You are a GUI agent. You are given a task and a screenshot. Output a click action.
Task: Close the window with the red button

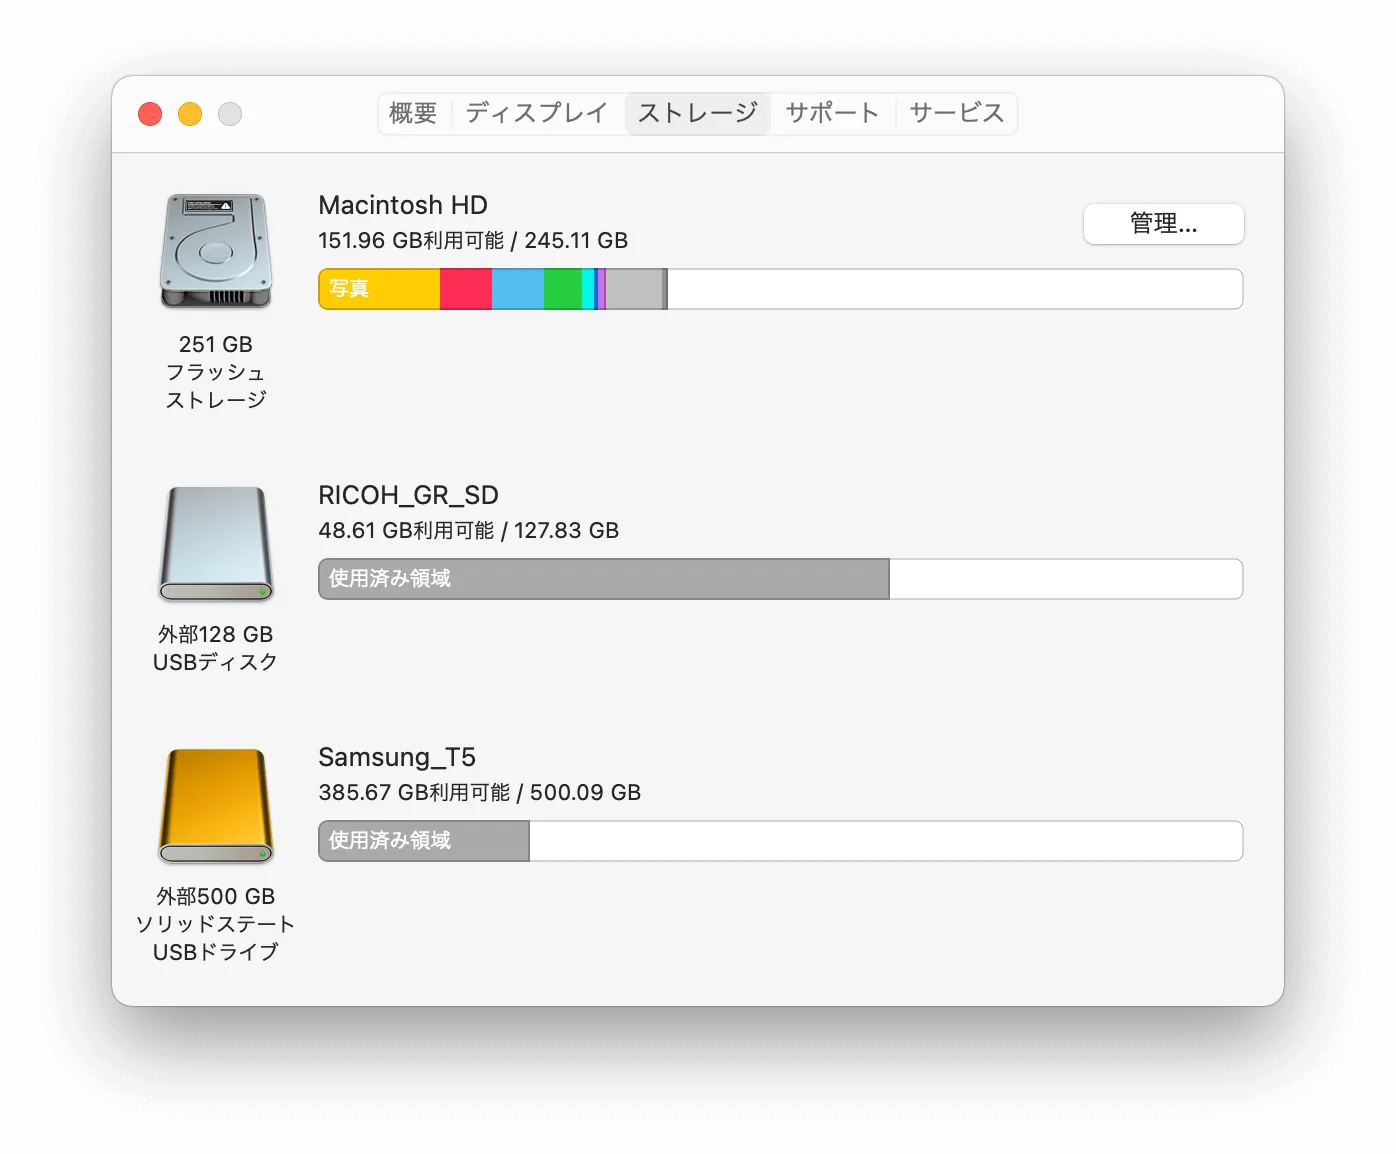(150, 114)
